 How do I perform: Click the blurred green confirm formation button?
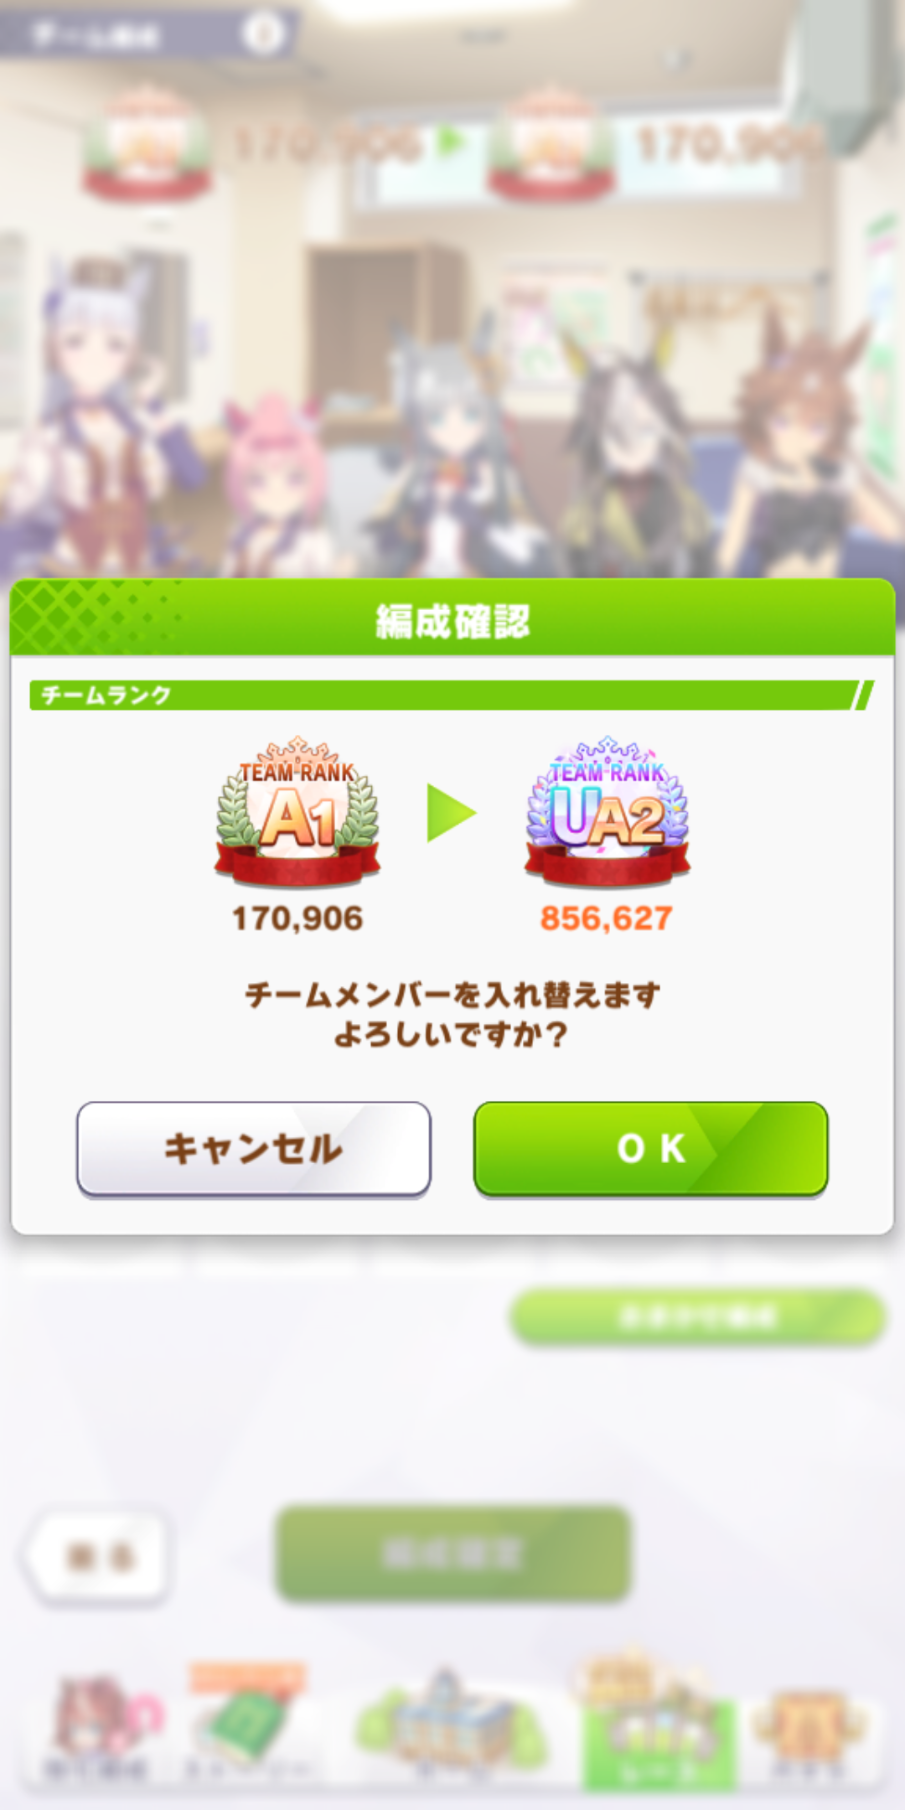tap(453, 1553)
